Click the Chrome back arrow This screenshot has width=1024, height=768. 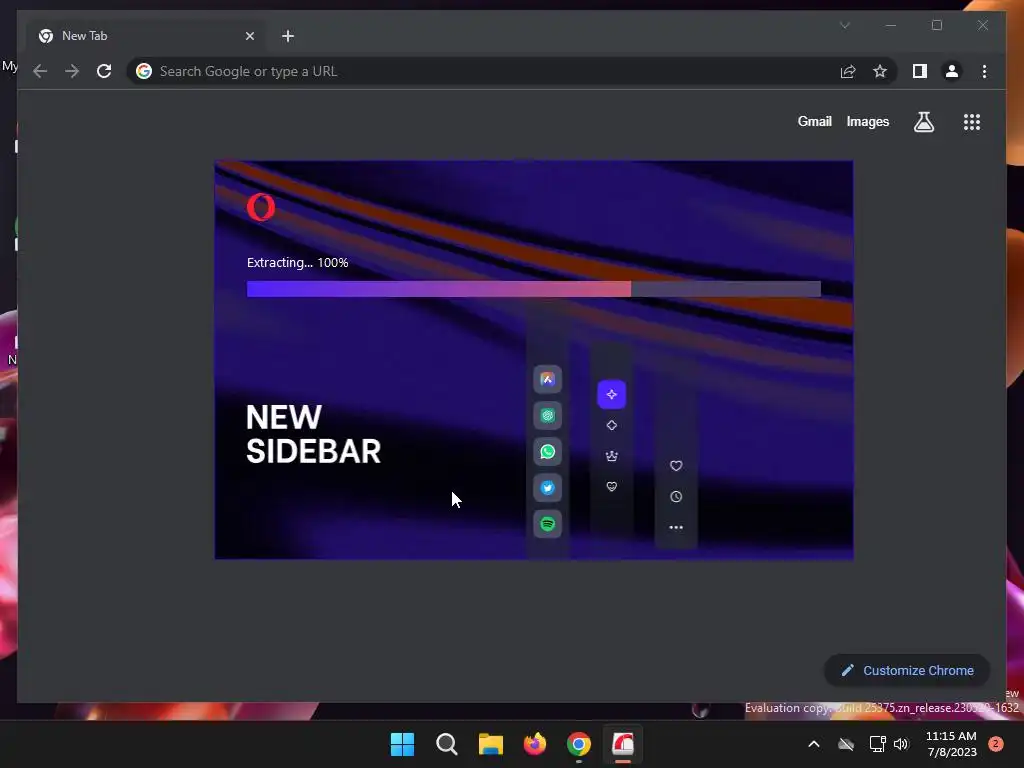pyautogui.click(x=40, y=71)
